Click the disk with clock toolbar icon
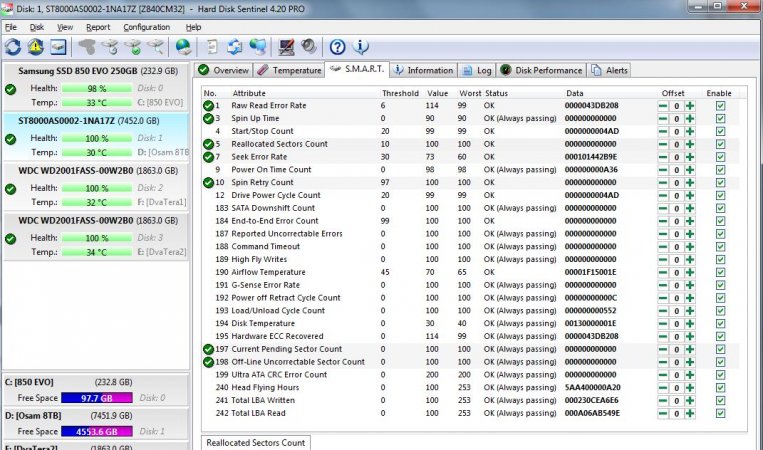 click(110, 47)
